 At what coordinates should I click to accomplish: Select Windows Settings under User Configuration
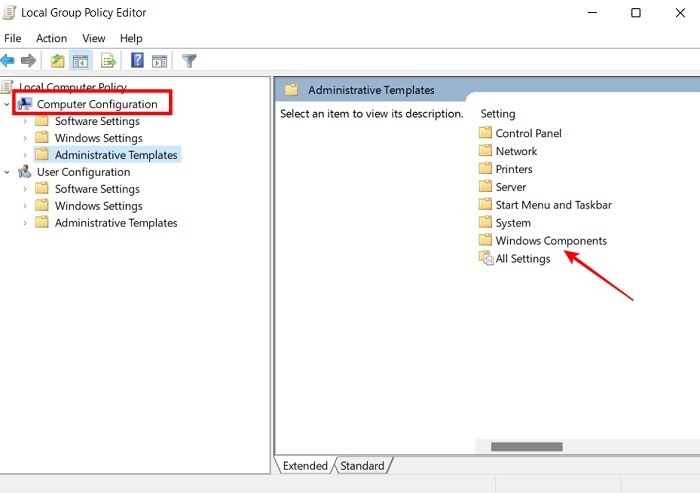pos(98,206)
